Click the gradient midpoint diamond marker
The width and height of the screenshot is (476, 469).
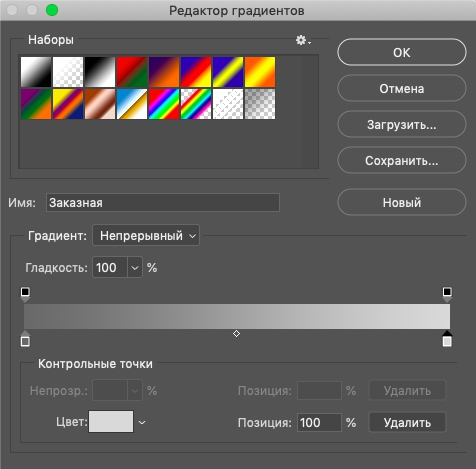236,334
